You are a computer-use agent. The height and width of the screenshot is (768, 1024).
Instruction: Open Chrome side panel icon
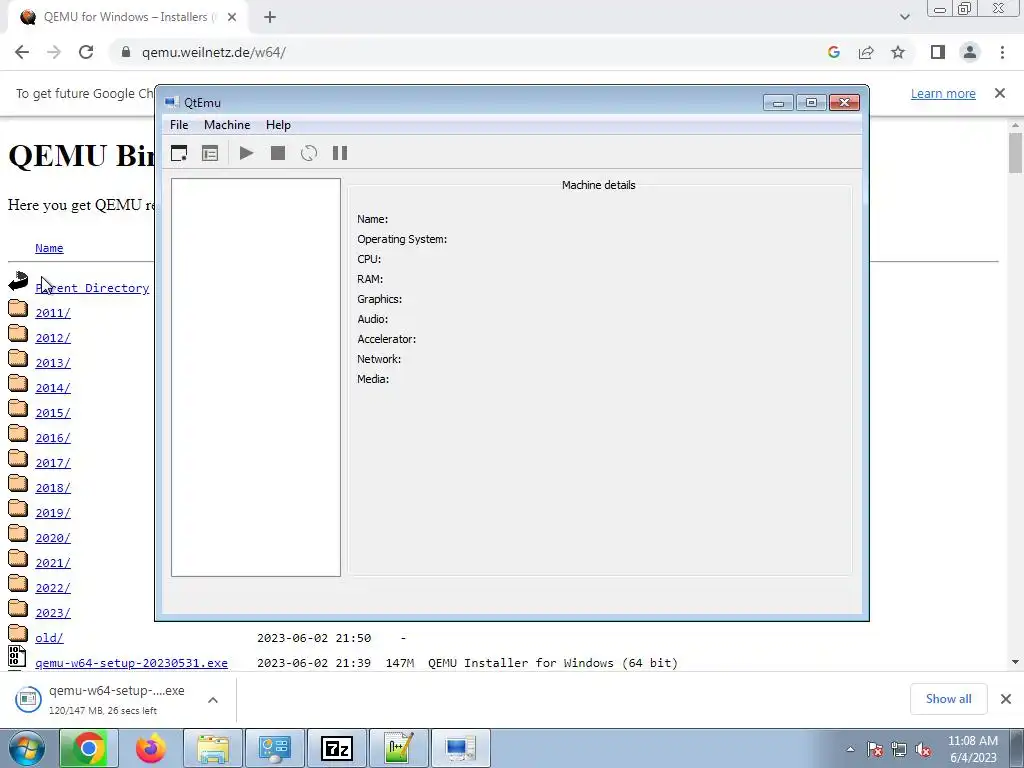pyautogui.click(x=938, y=52)
